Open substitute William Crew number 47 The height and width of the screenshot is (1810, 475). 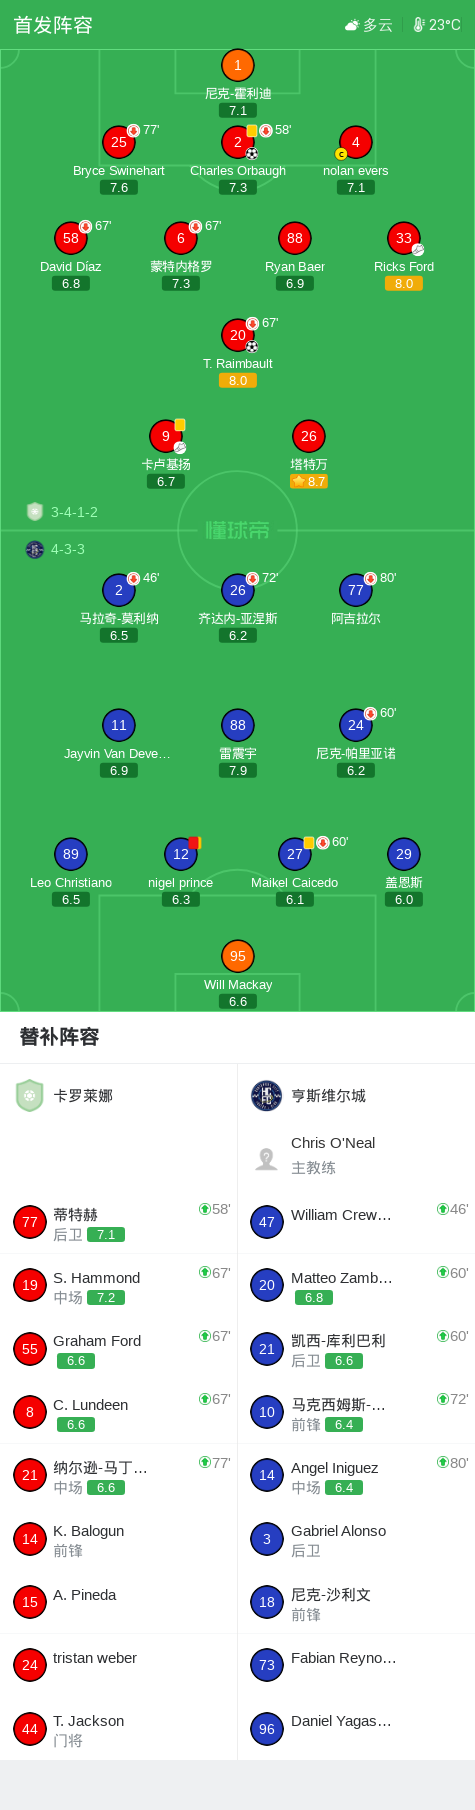pos(356,1222)
